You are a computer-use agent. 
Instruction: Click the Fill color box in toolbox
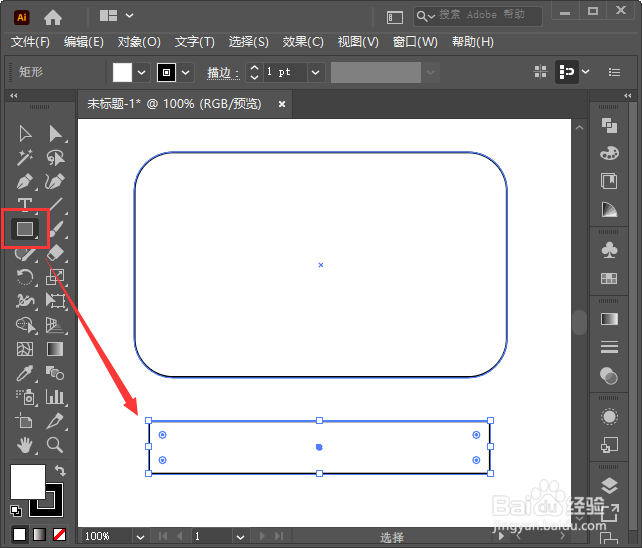click(x=27, y=482)
